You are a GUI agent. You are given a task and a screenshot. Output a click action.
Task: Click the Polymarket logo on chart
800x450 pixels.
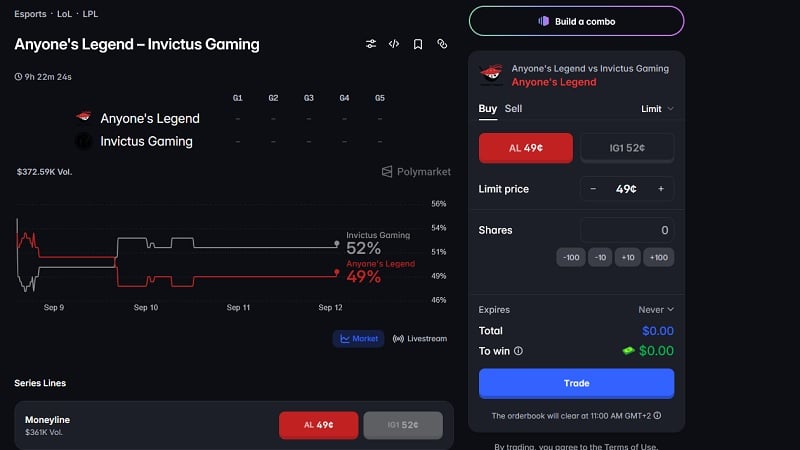pos(416,172)
